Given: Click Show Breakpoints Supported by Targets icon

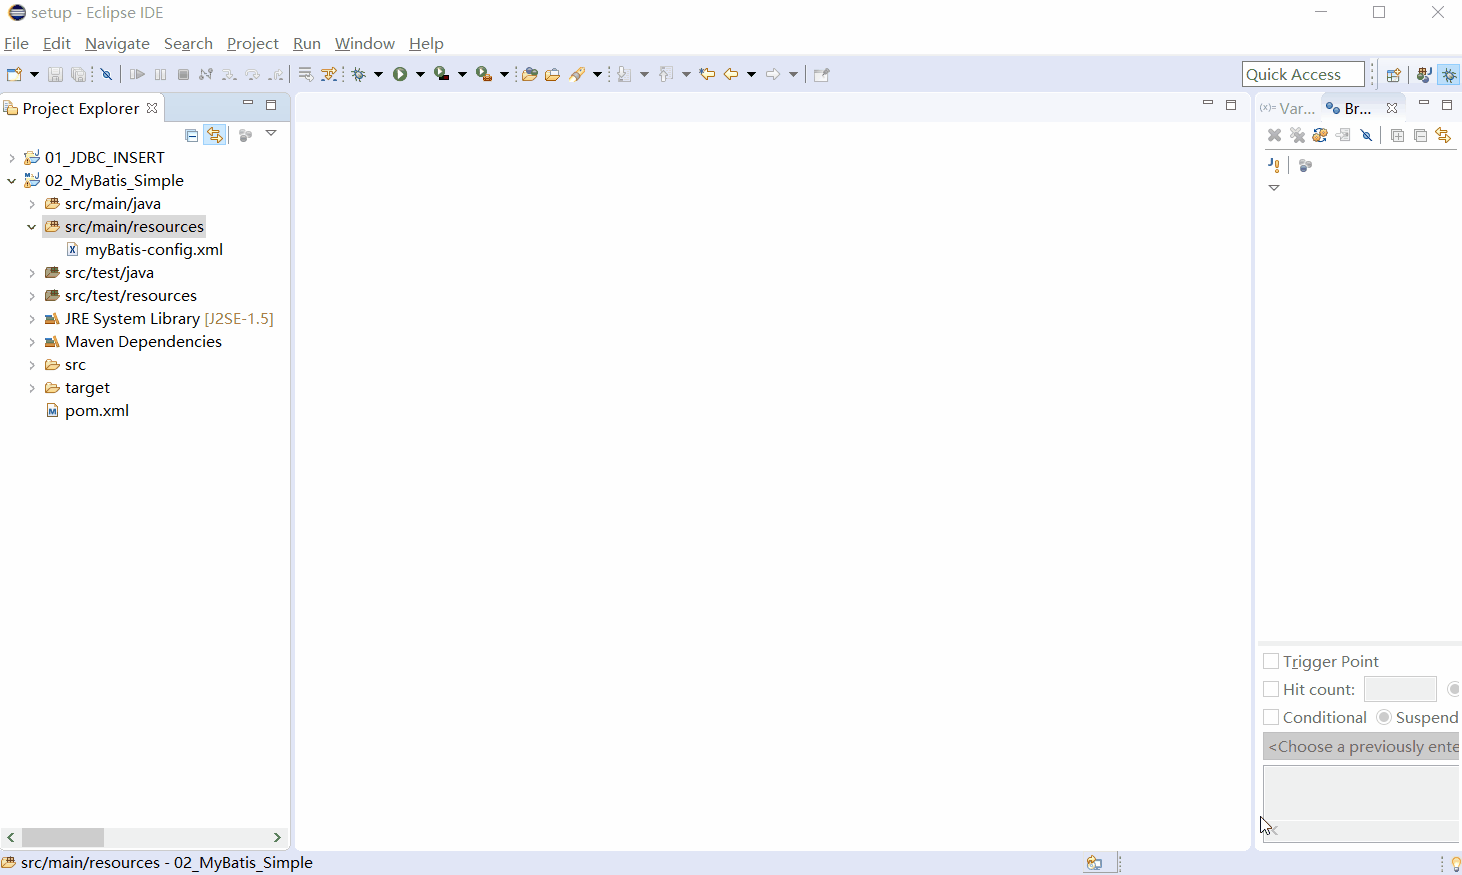Looking at the screenshot, I should point(1320,135).
